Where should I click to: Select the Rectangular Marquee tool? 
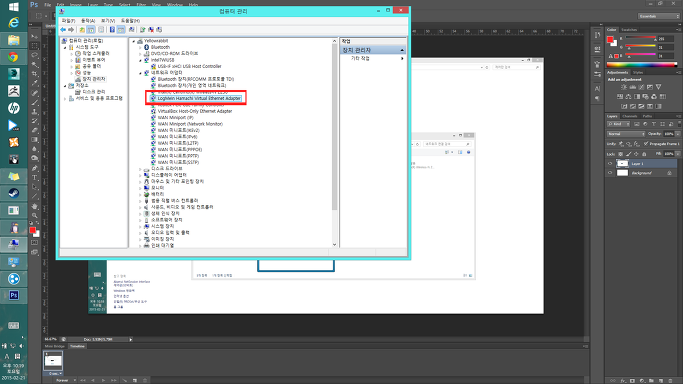tap(34, 46)
